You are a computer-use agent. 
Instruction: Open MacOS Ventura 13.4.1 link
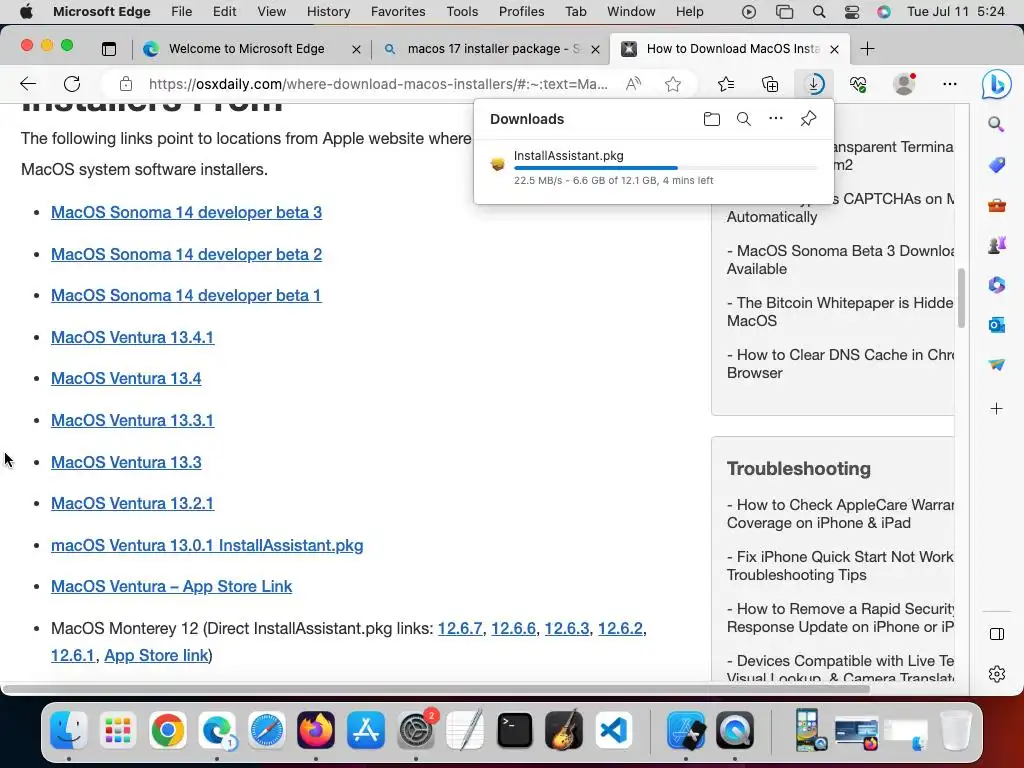pyautogui.click(x=133, y=337)
